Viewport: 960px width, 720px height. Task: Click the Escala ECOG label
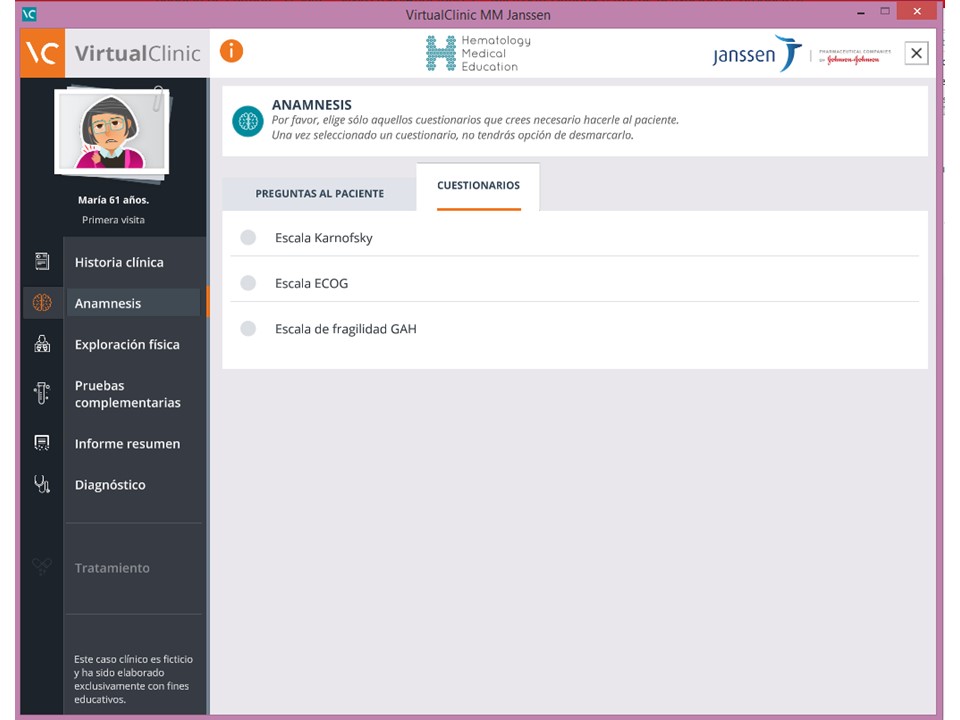[311, 283]
